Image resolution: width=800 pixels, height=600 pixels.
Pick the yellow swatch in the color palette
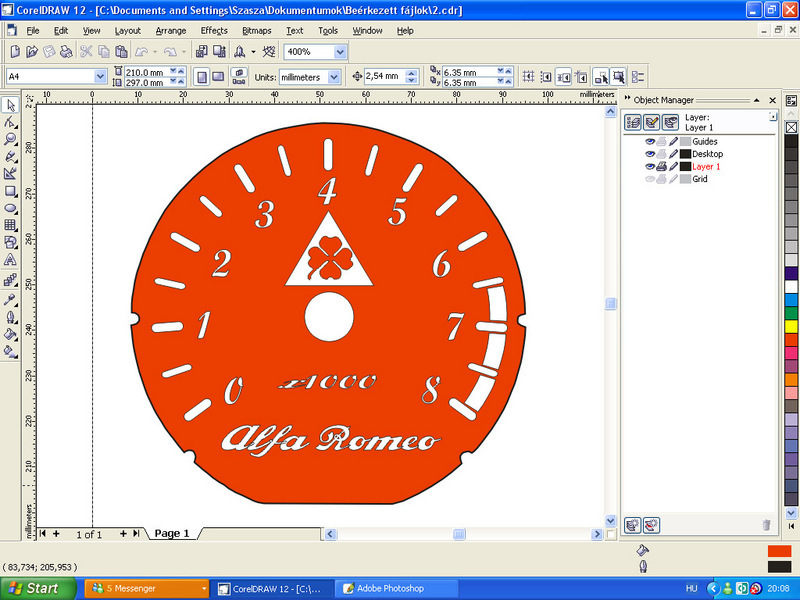coord(791,327)
